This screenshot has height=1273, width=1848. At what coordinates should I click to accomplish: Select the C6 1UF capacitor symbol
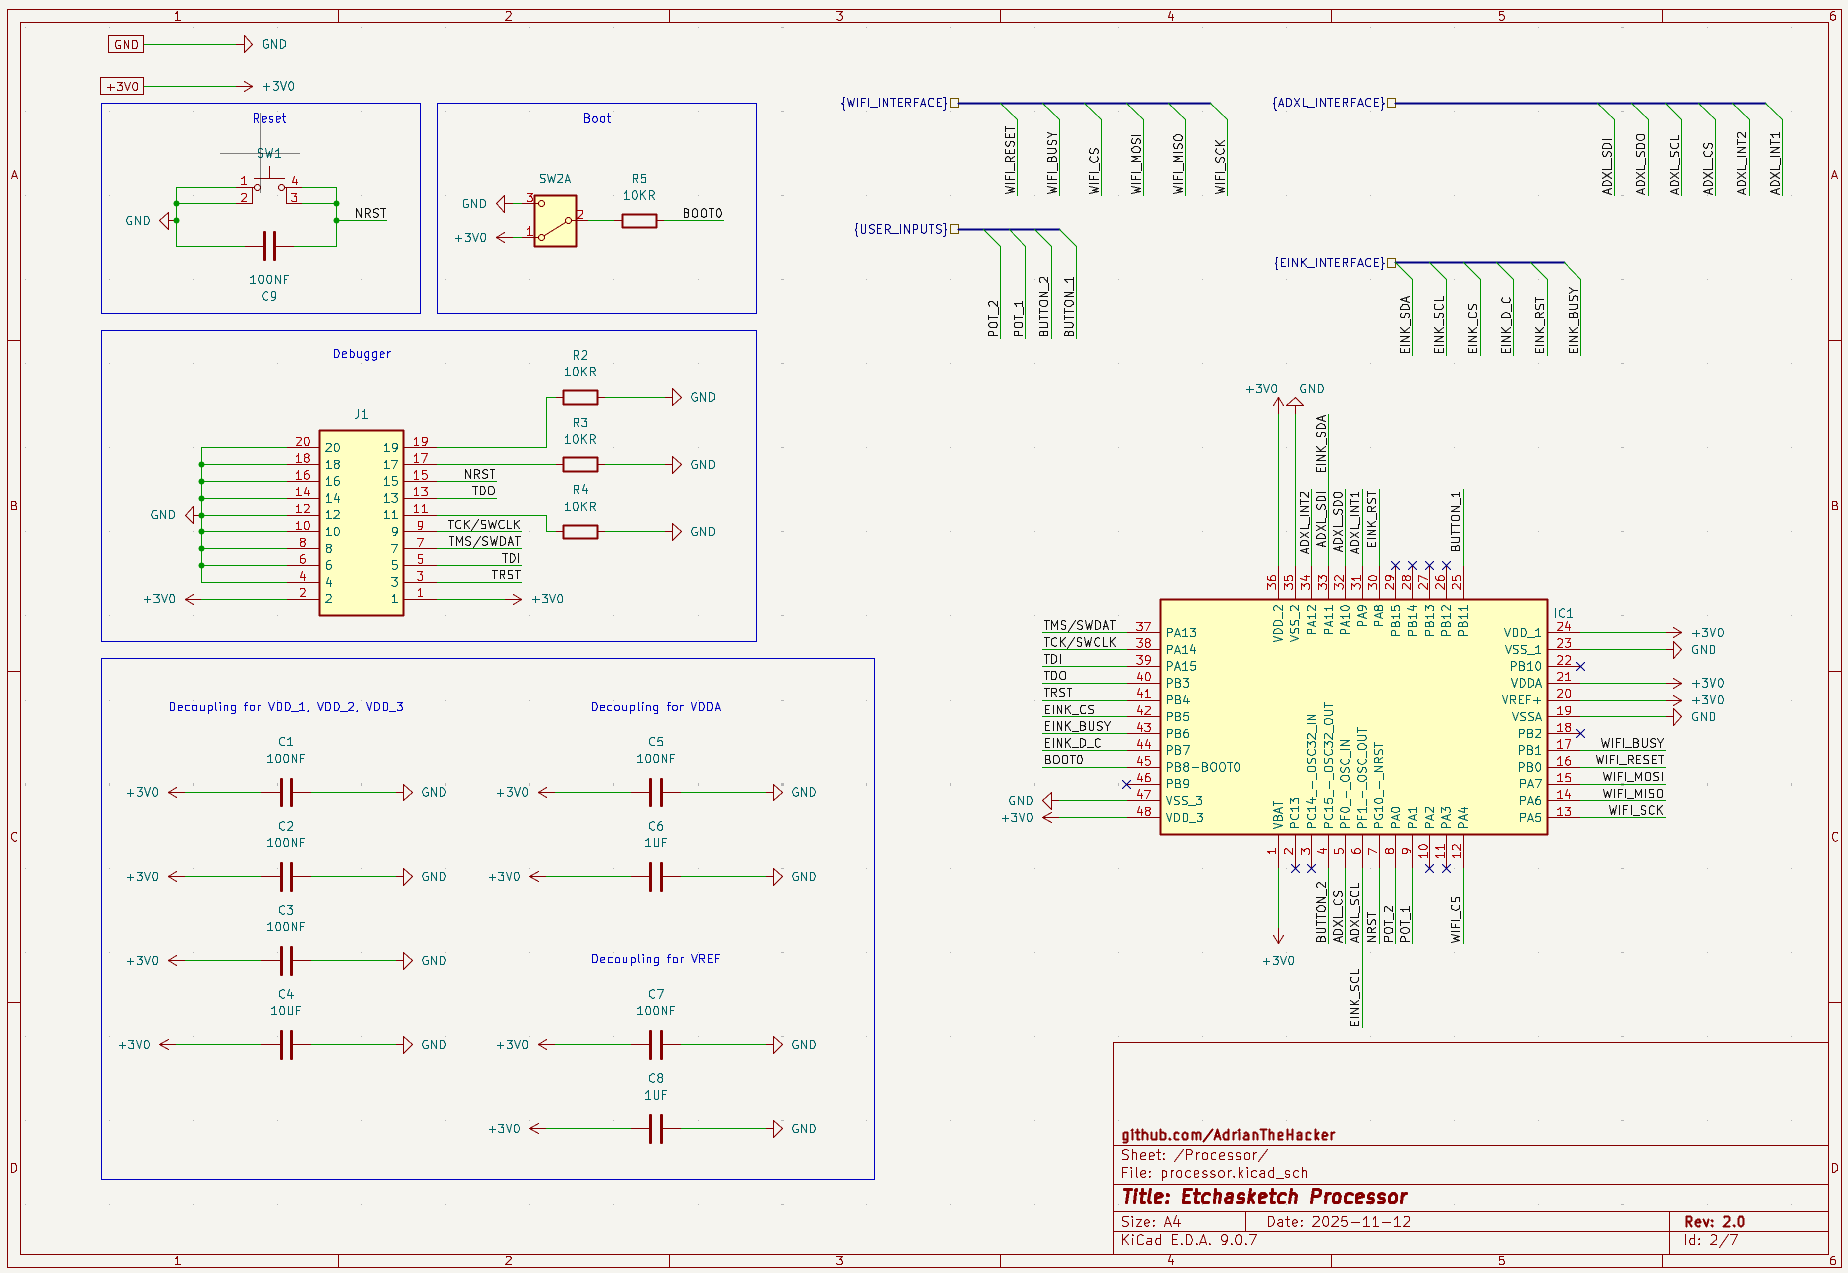(656, 877)
